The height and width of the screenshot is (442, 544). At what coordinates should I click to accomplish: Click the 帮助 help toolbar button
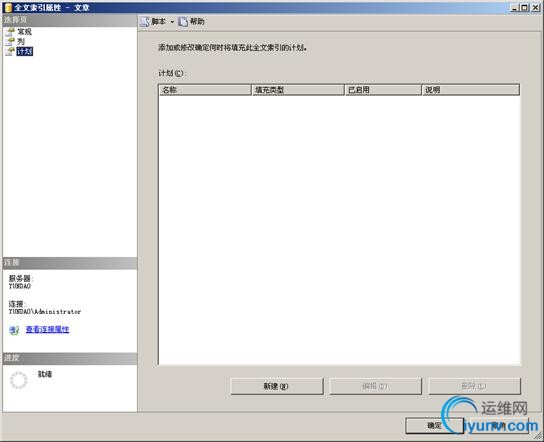(x=192, y=22)
